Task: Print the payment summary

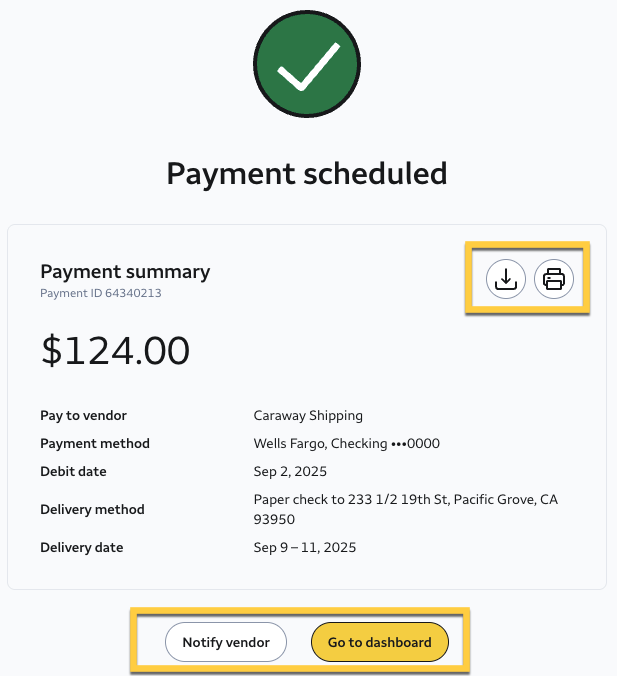Action: (554, 279)
